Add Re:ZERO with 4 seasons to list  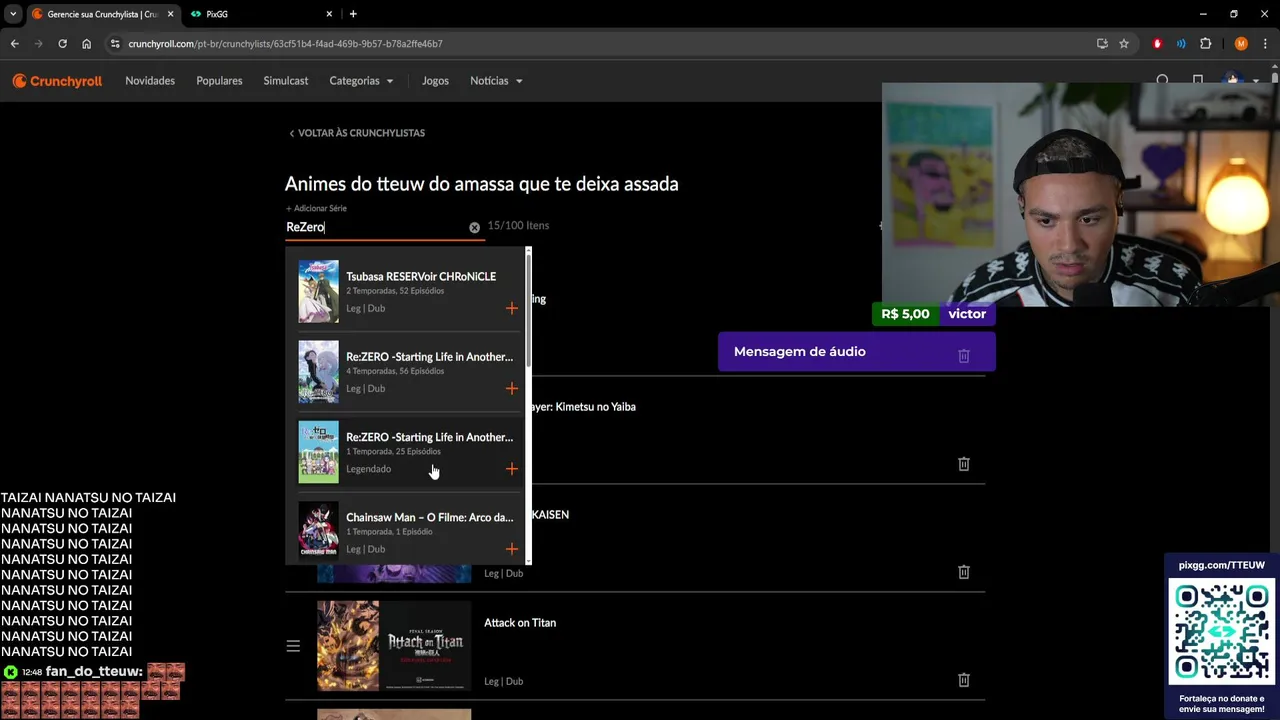(x=511, y=388)
